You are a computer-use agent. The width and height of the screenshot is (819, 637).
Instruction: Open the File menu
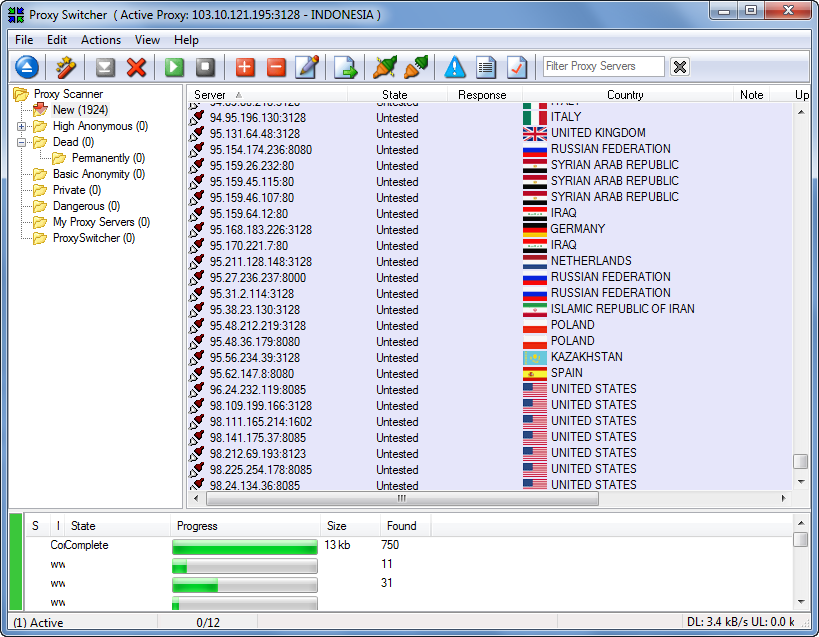click(24, 40)
